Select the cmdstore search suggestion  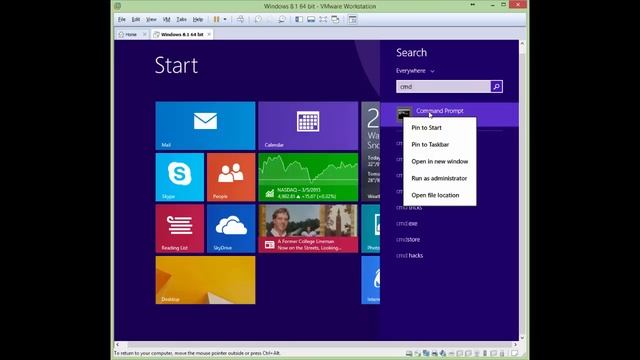(408, 240)
